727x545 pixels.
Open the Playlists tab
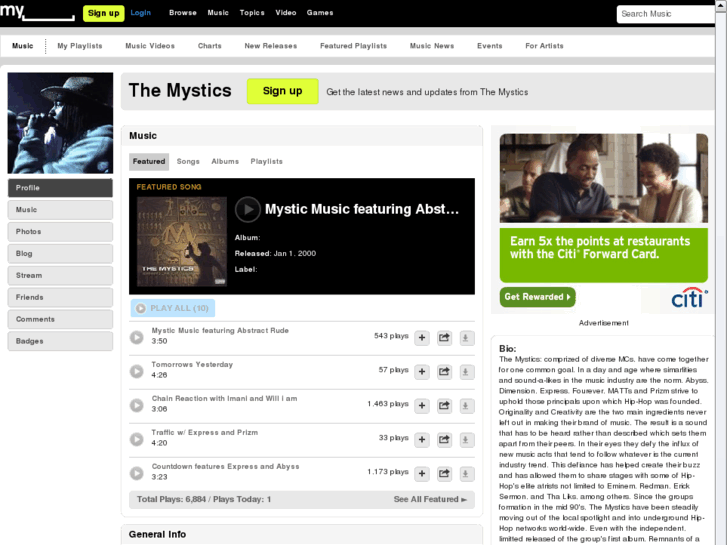pos(267,161)
